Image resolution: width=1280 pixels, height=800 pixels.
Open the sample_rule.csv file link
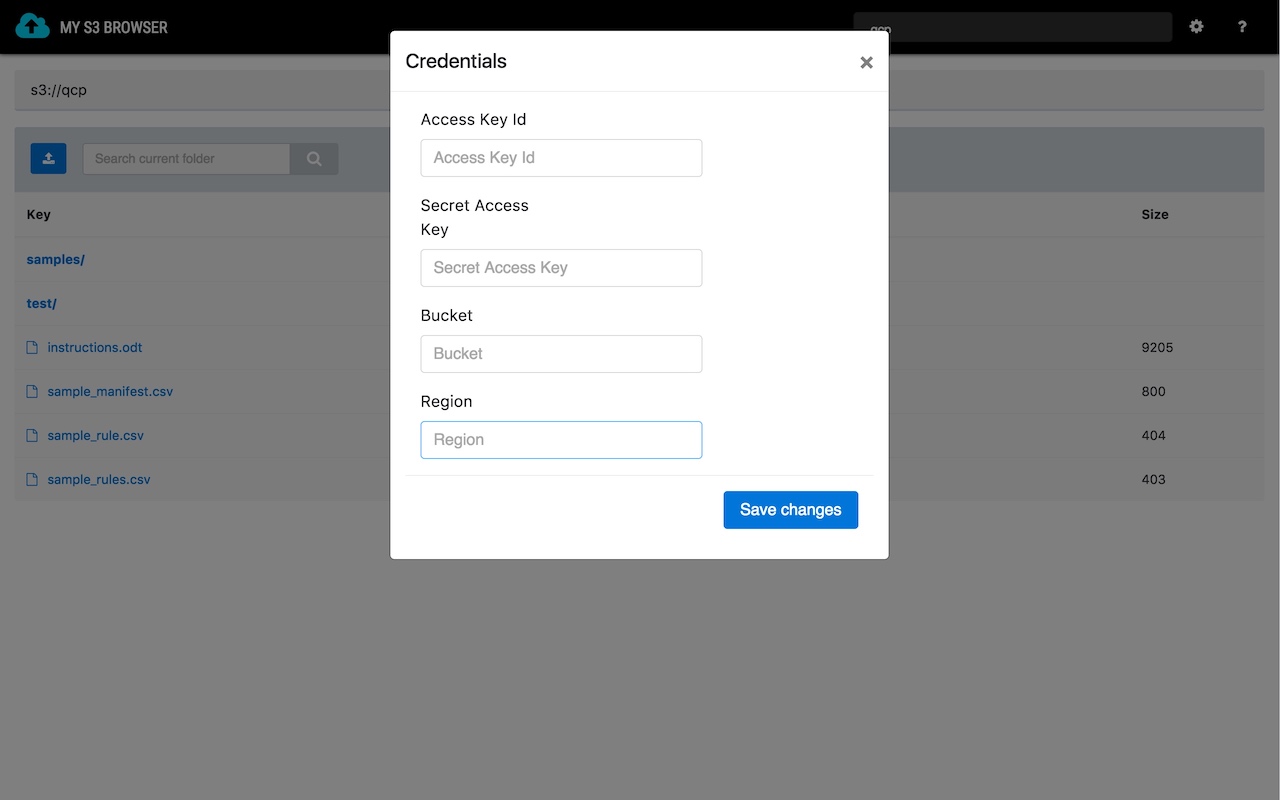click(x=96, y=436)
